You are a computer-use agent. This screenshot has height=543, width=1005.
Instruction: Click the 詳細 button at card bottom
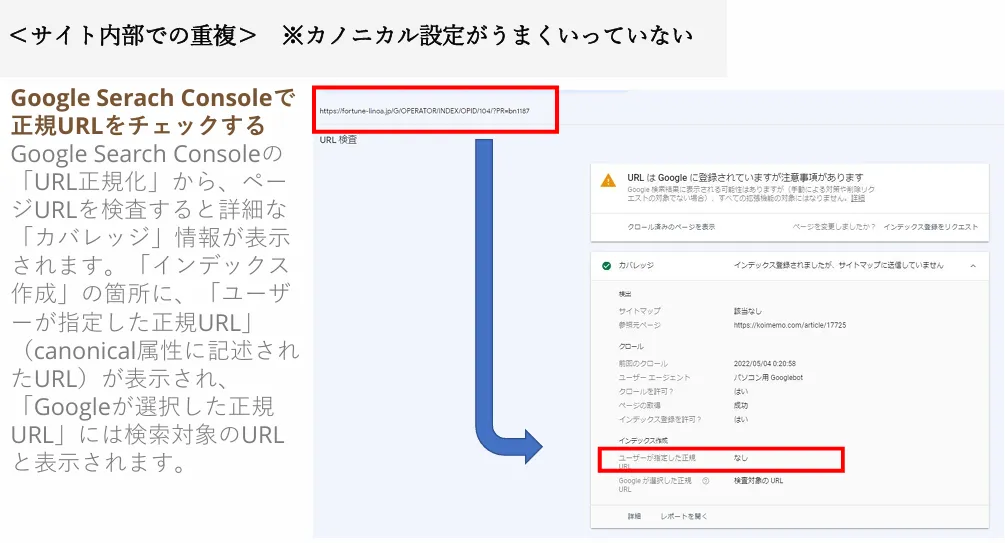(634, 516)
